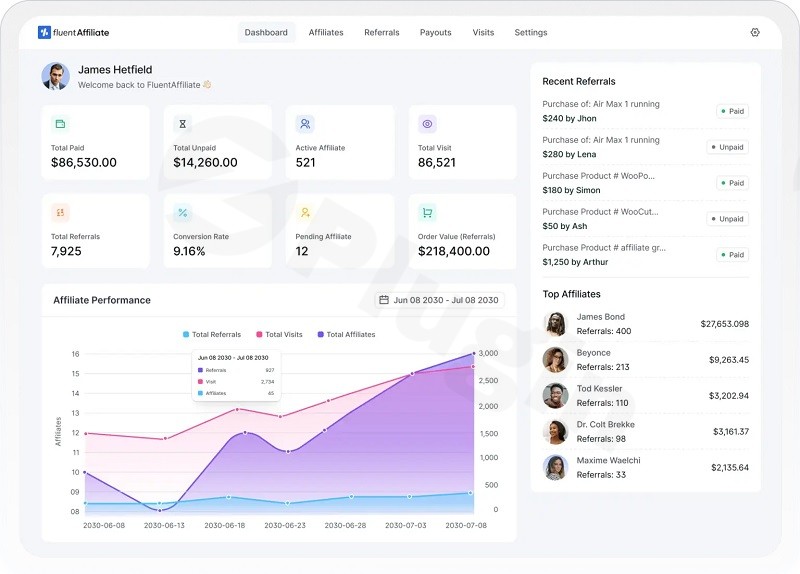Open settings gear icon at top right

(755, 32)
